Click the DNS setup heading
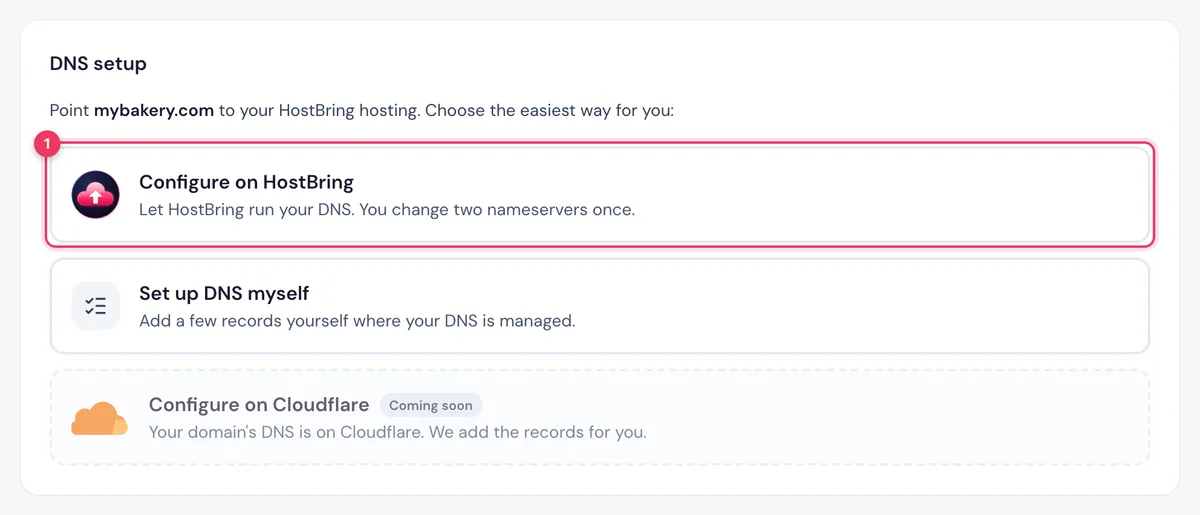Viewport: 1200px width, 515px height. click(98, 64)
